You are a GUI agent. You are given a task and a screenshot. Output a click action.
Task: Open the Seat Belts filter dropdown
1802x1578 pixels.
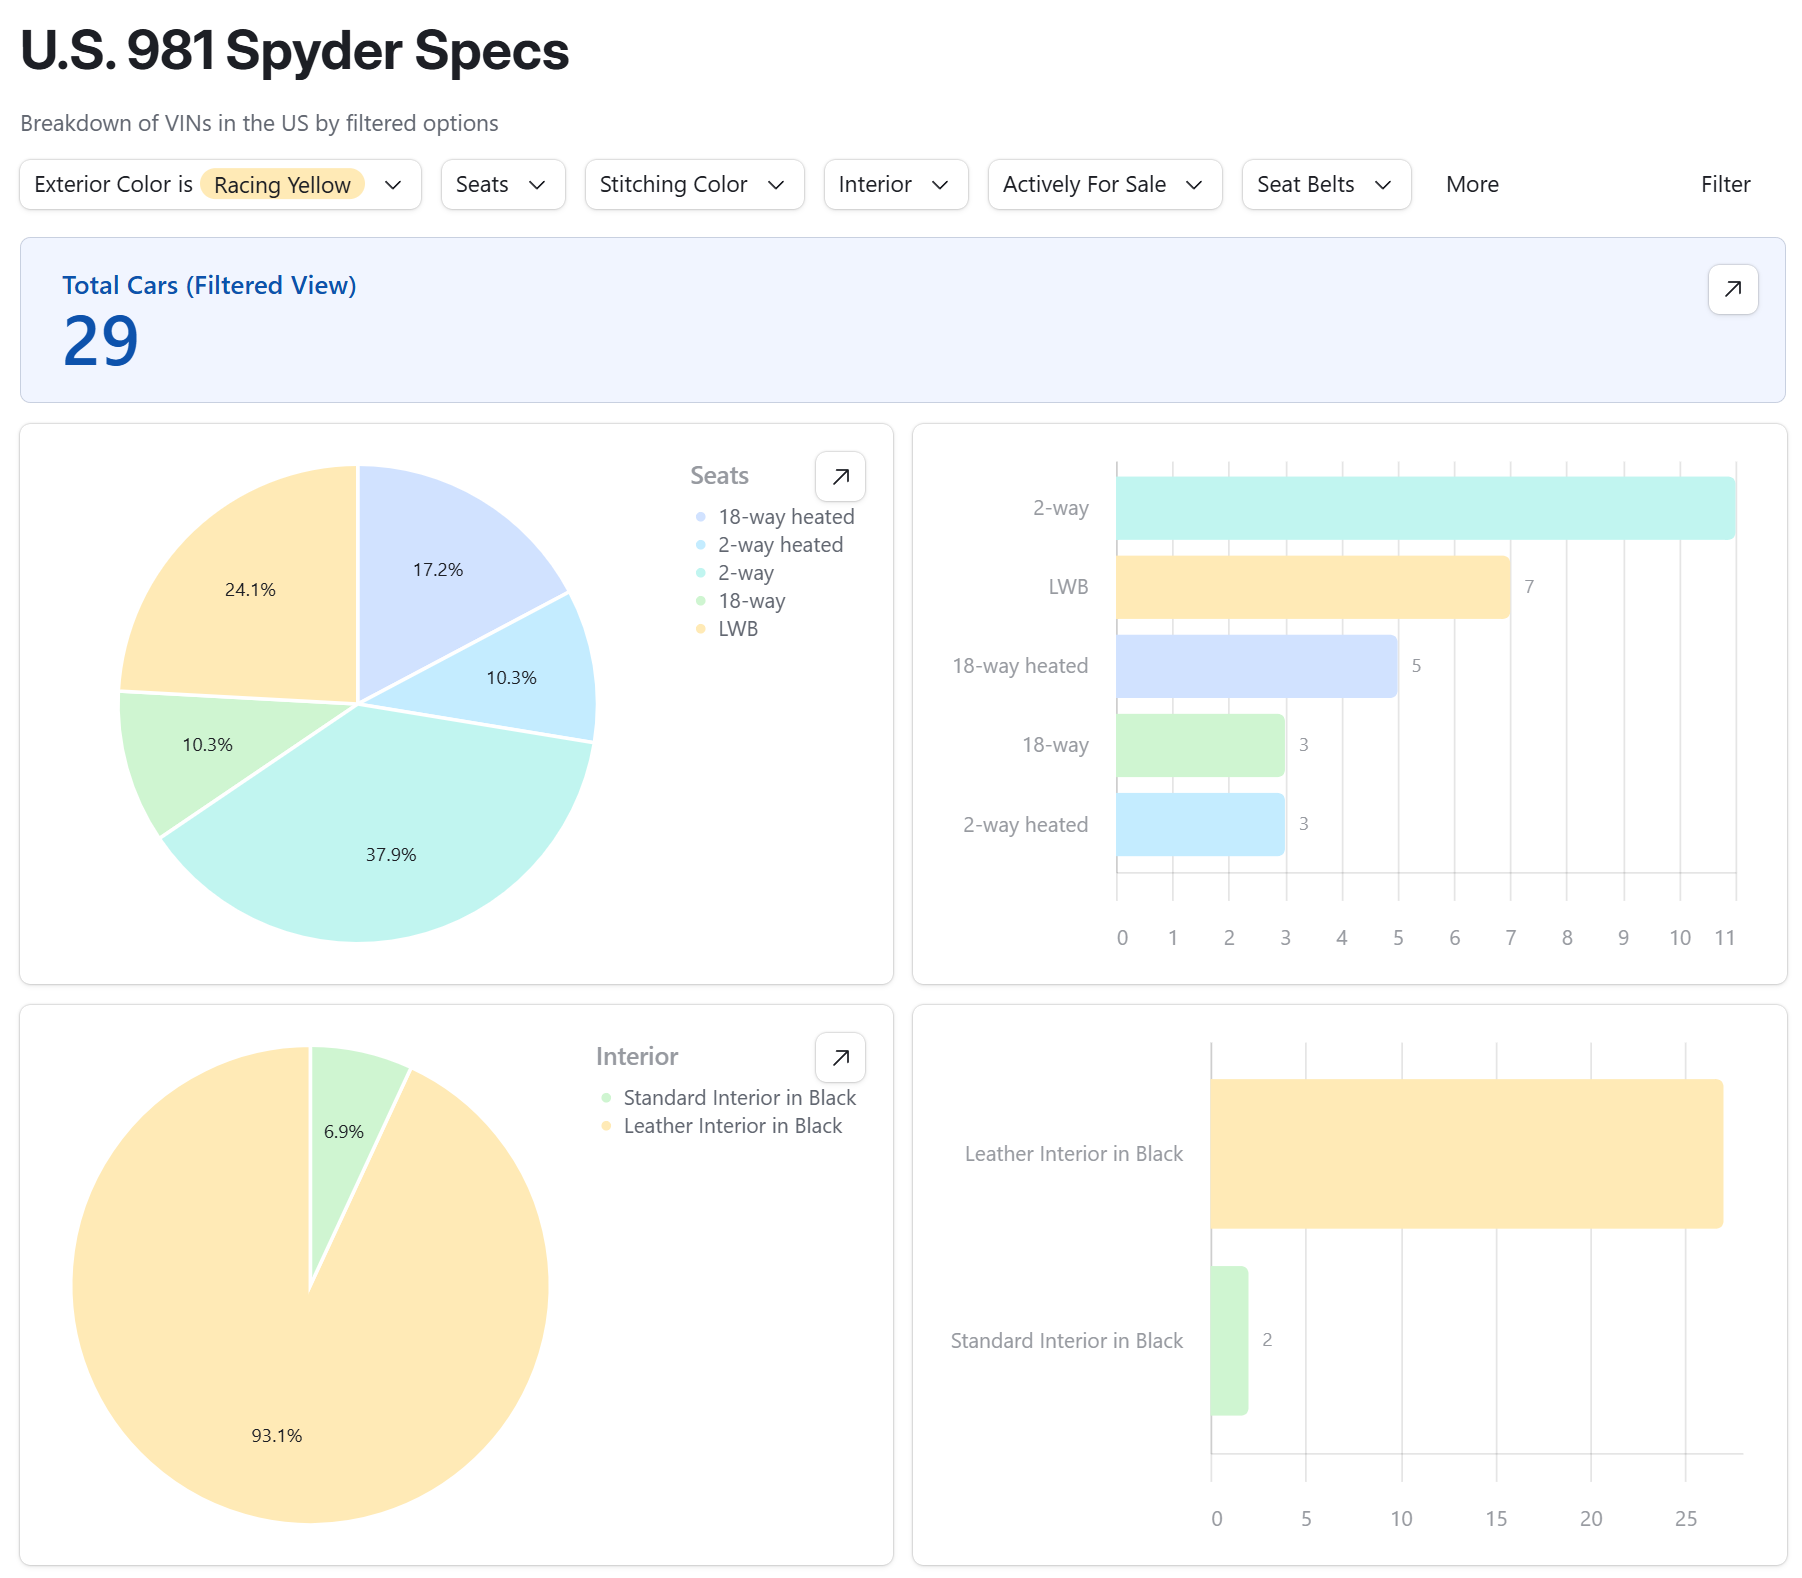pos(1325,185)
